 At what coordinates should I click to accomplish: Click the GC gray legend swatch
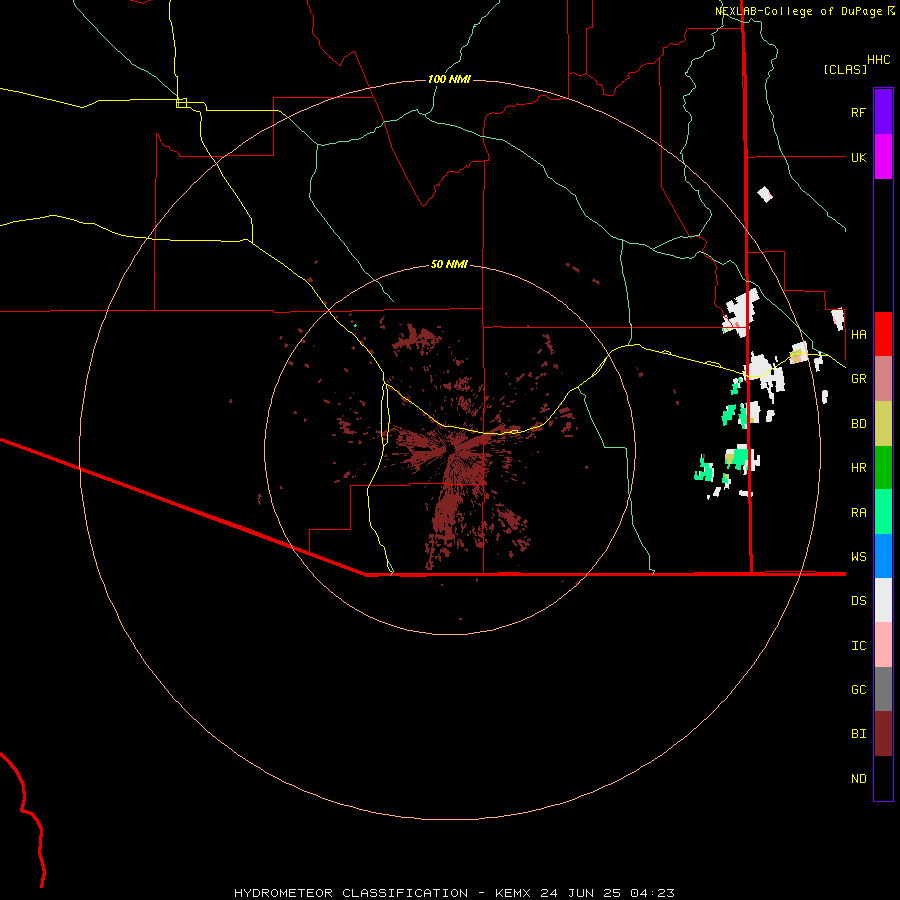click(x=883, y=689)
